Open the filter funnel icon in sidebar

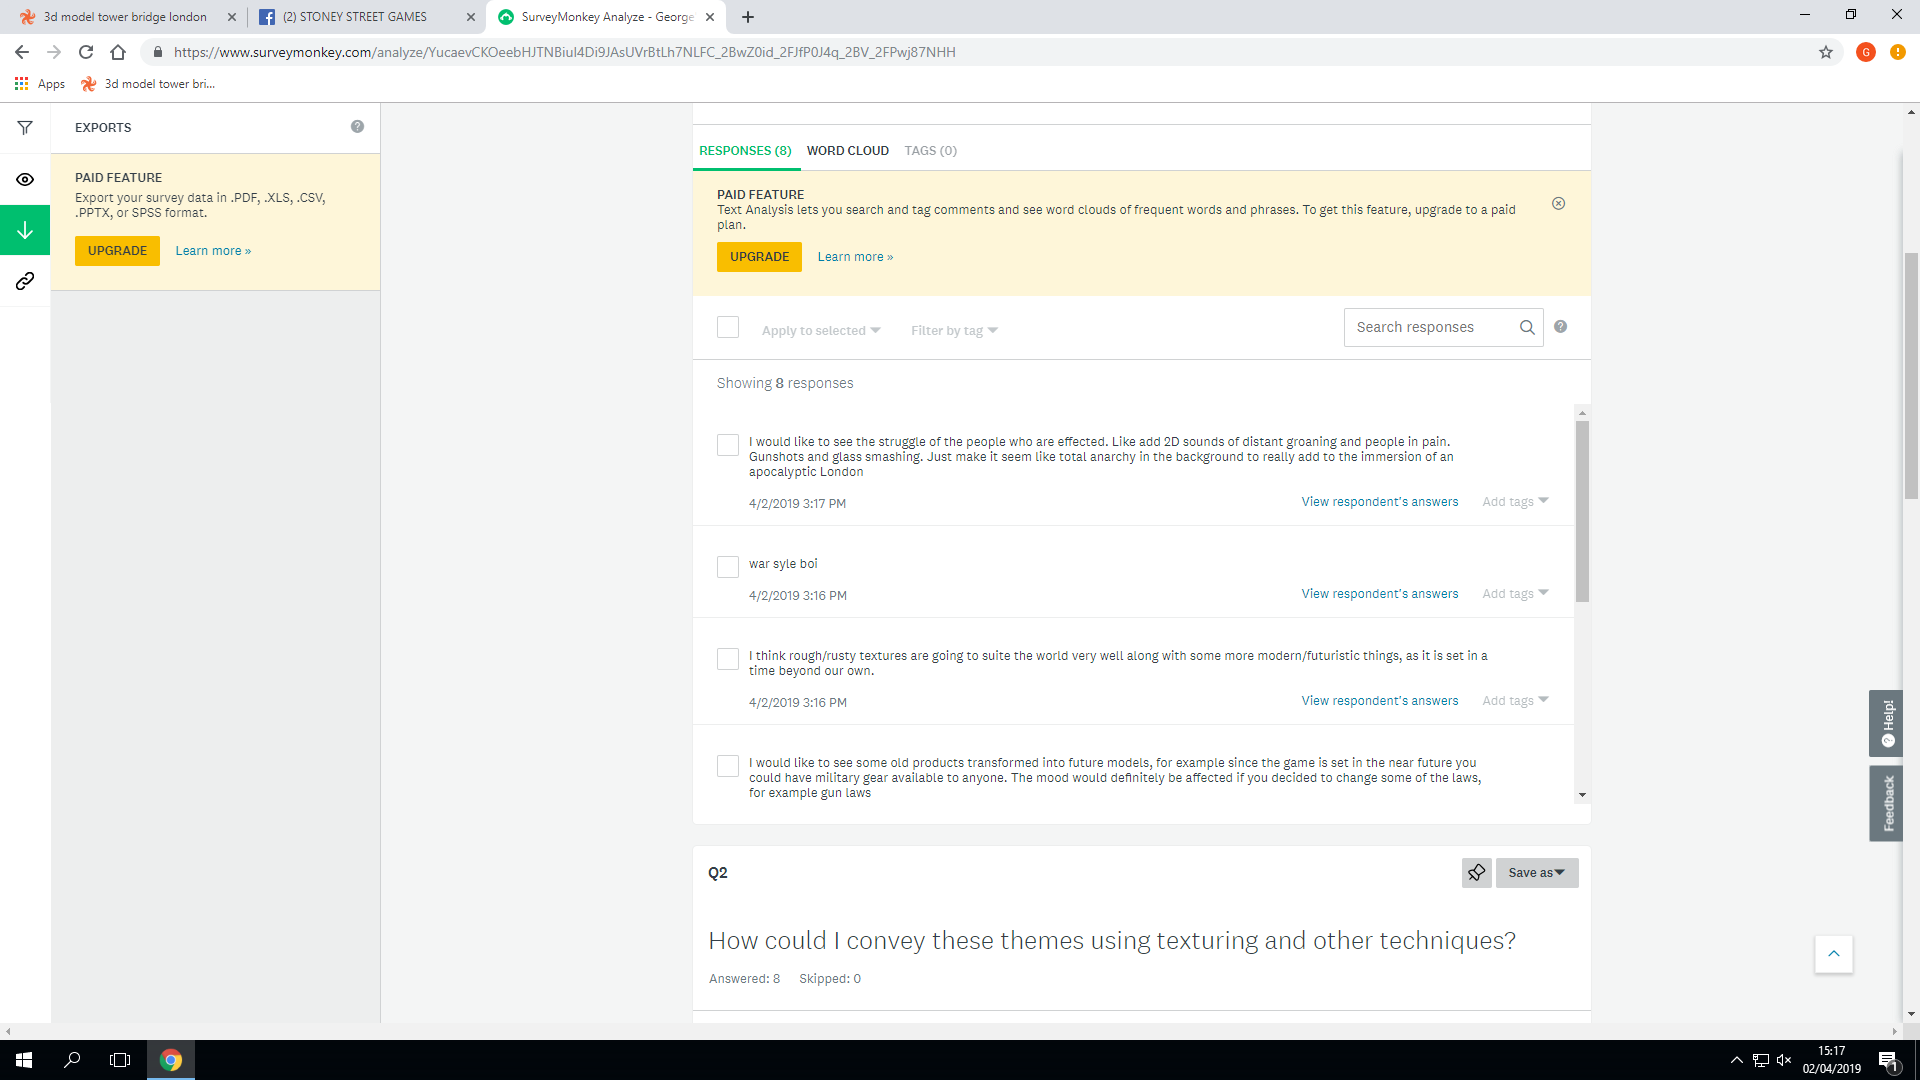(x=25, y=128)
